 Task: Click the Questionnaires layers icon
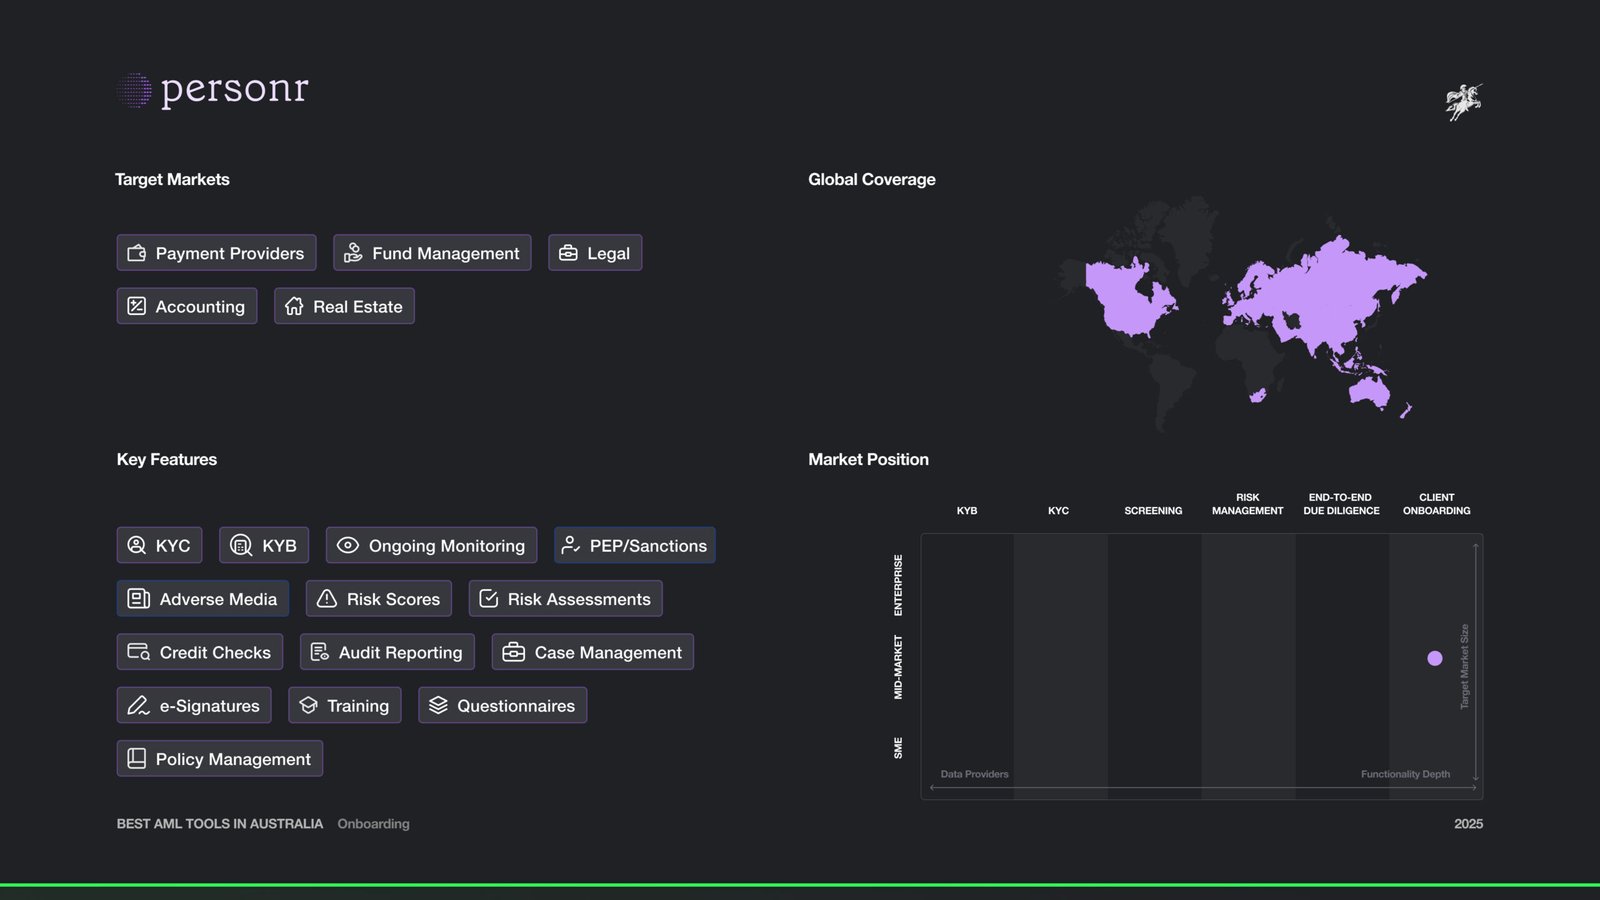438,705
